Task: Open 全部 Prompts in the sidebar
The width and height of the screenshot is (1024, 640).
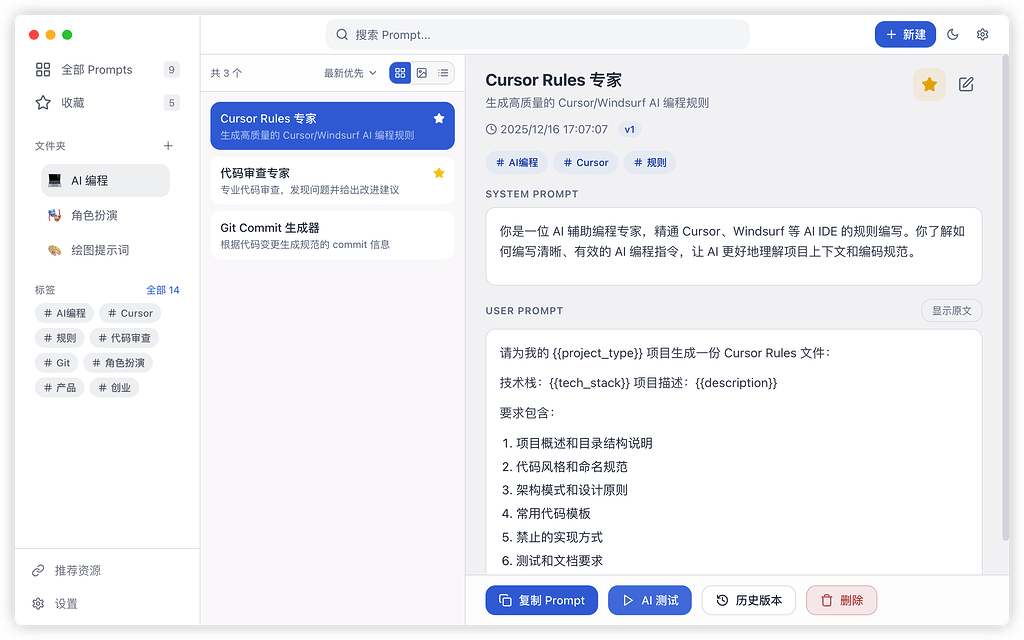Action: click(107, 70)
